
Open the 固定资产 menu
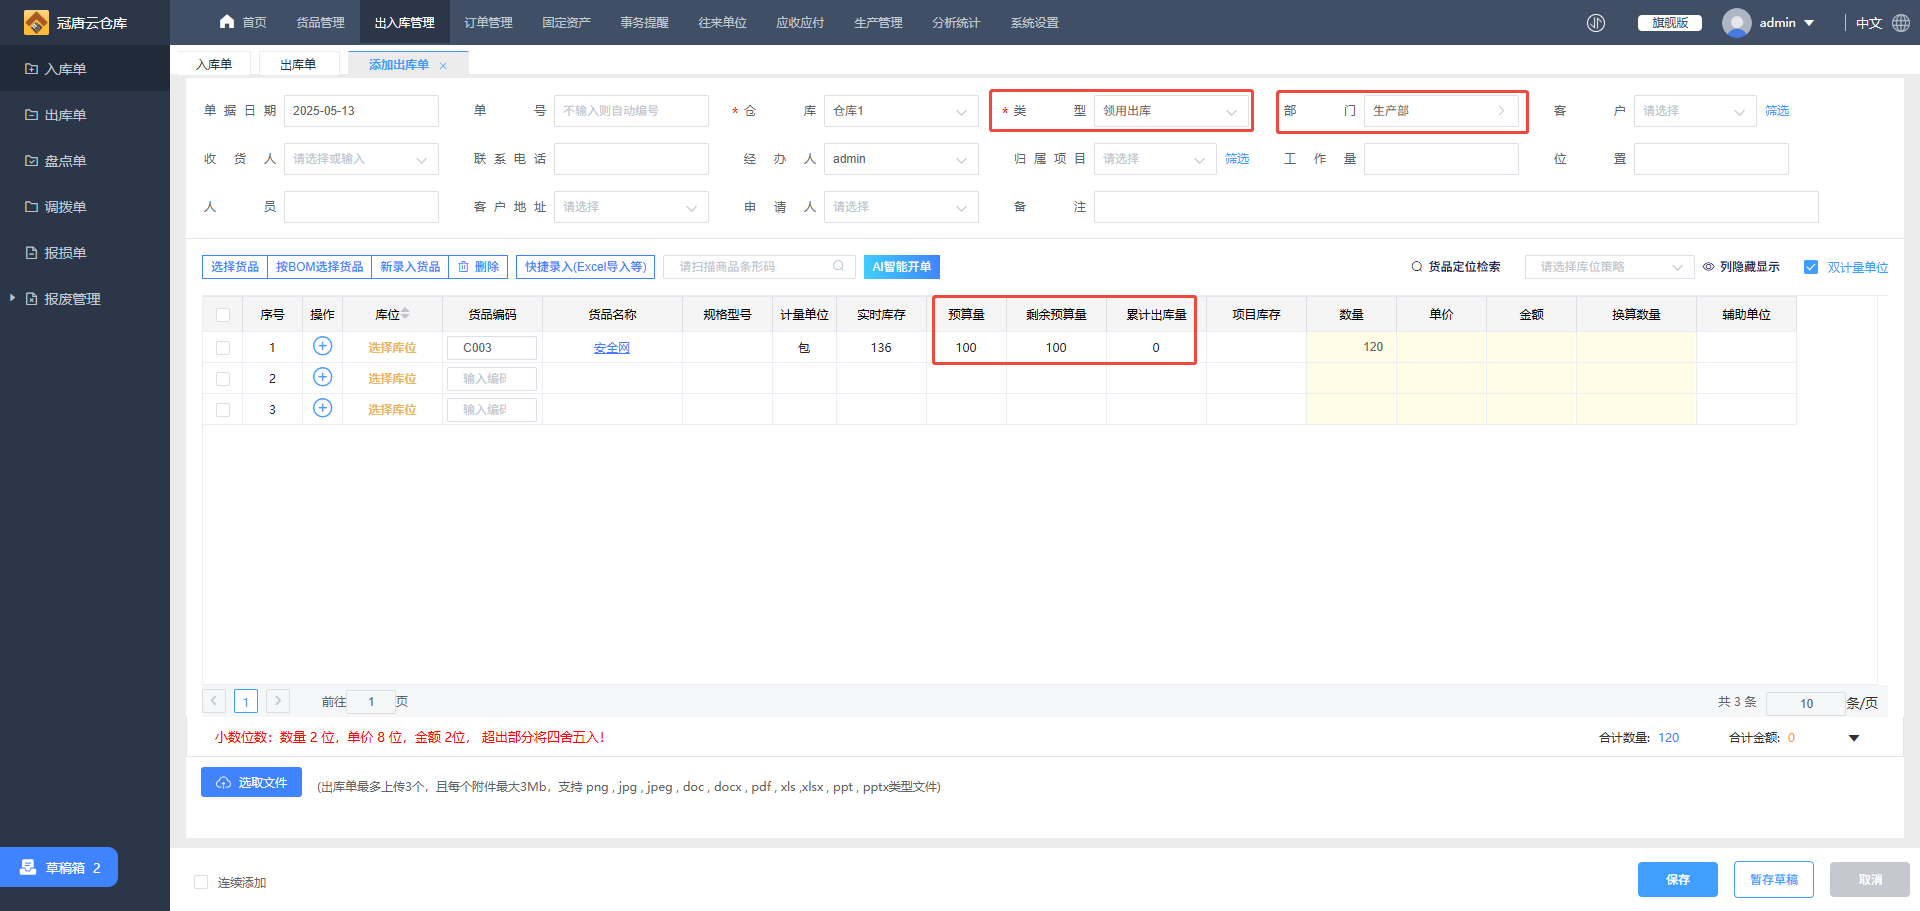tap(566, 23)
